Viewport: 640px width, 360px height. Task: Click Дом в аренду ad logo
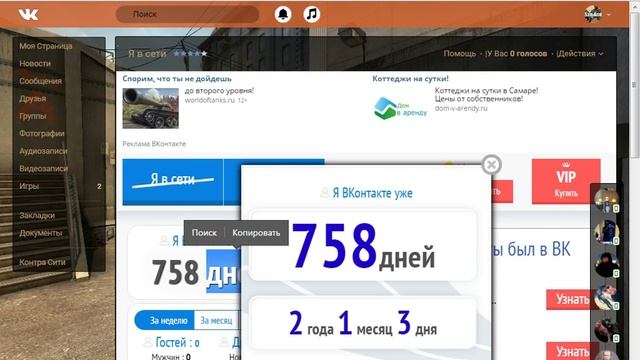400,108
